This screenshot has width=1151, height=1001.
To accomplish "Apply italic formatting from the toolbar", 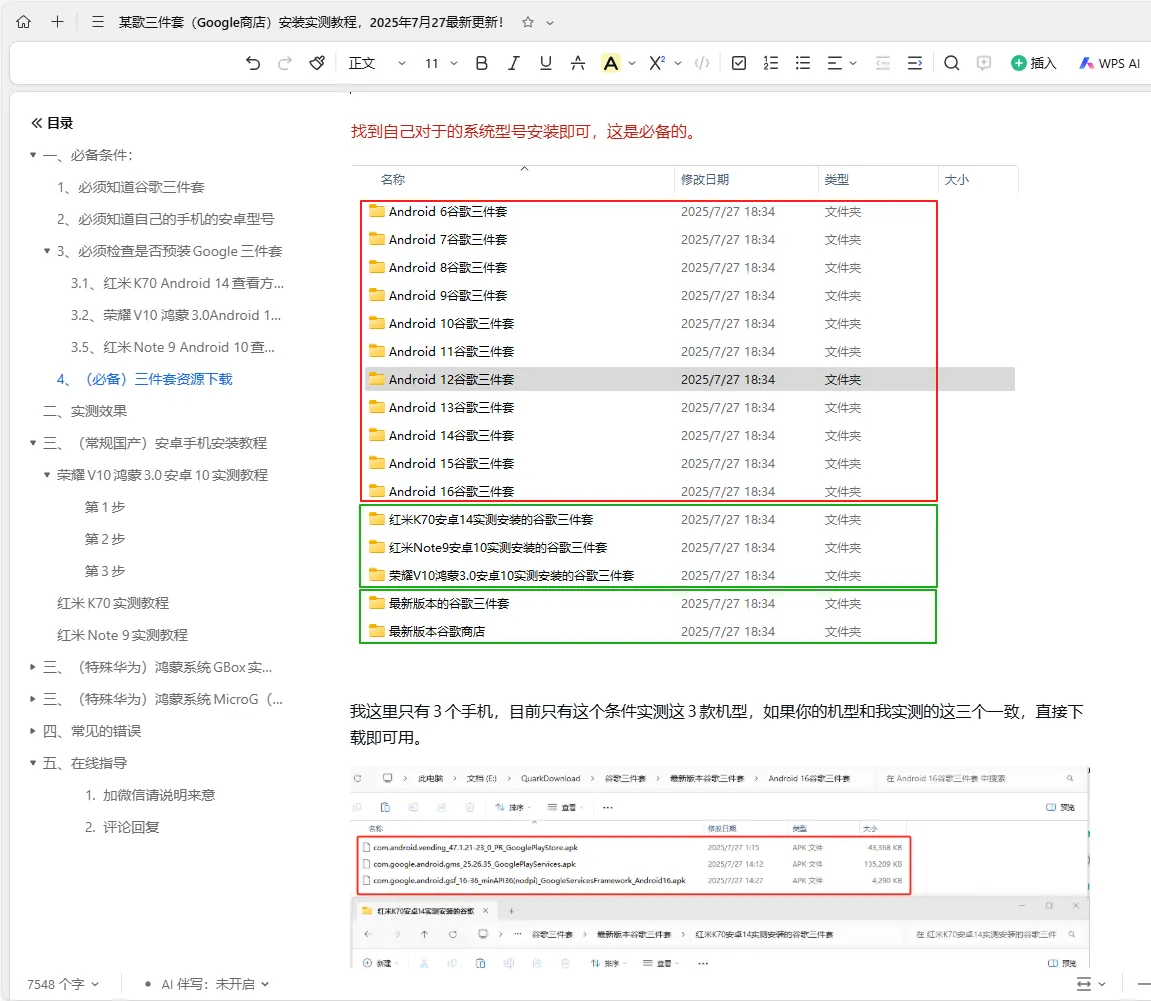I will click(513, 63).
